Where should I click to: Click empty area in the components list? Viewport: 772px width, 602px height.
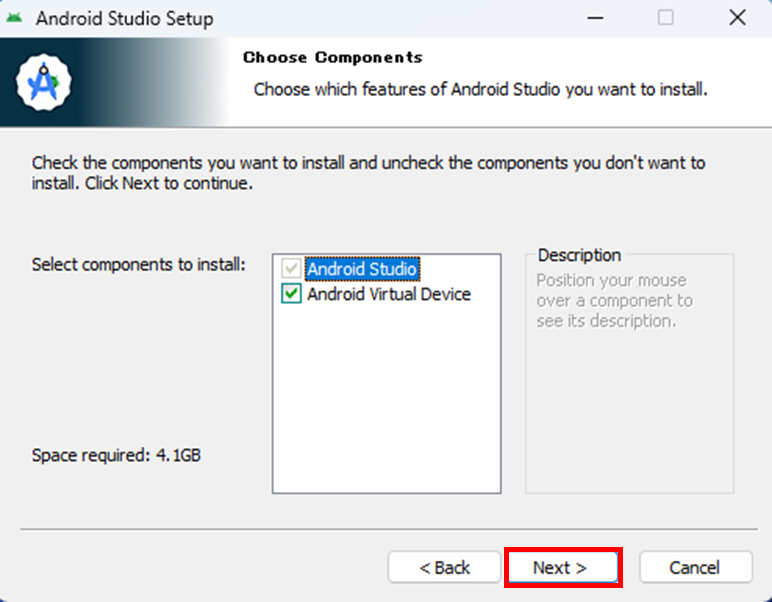click(x=386, y=400)
